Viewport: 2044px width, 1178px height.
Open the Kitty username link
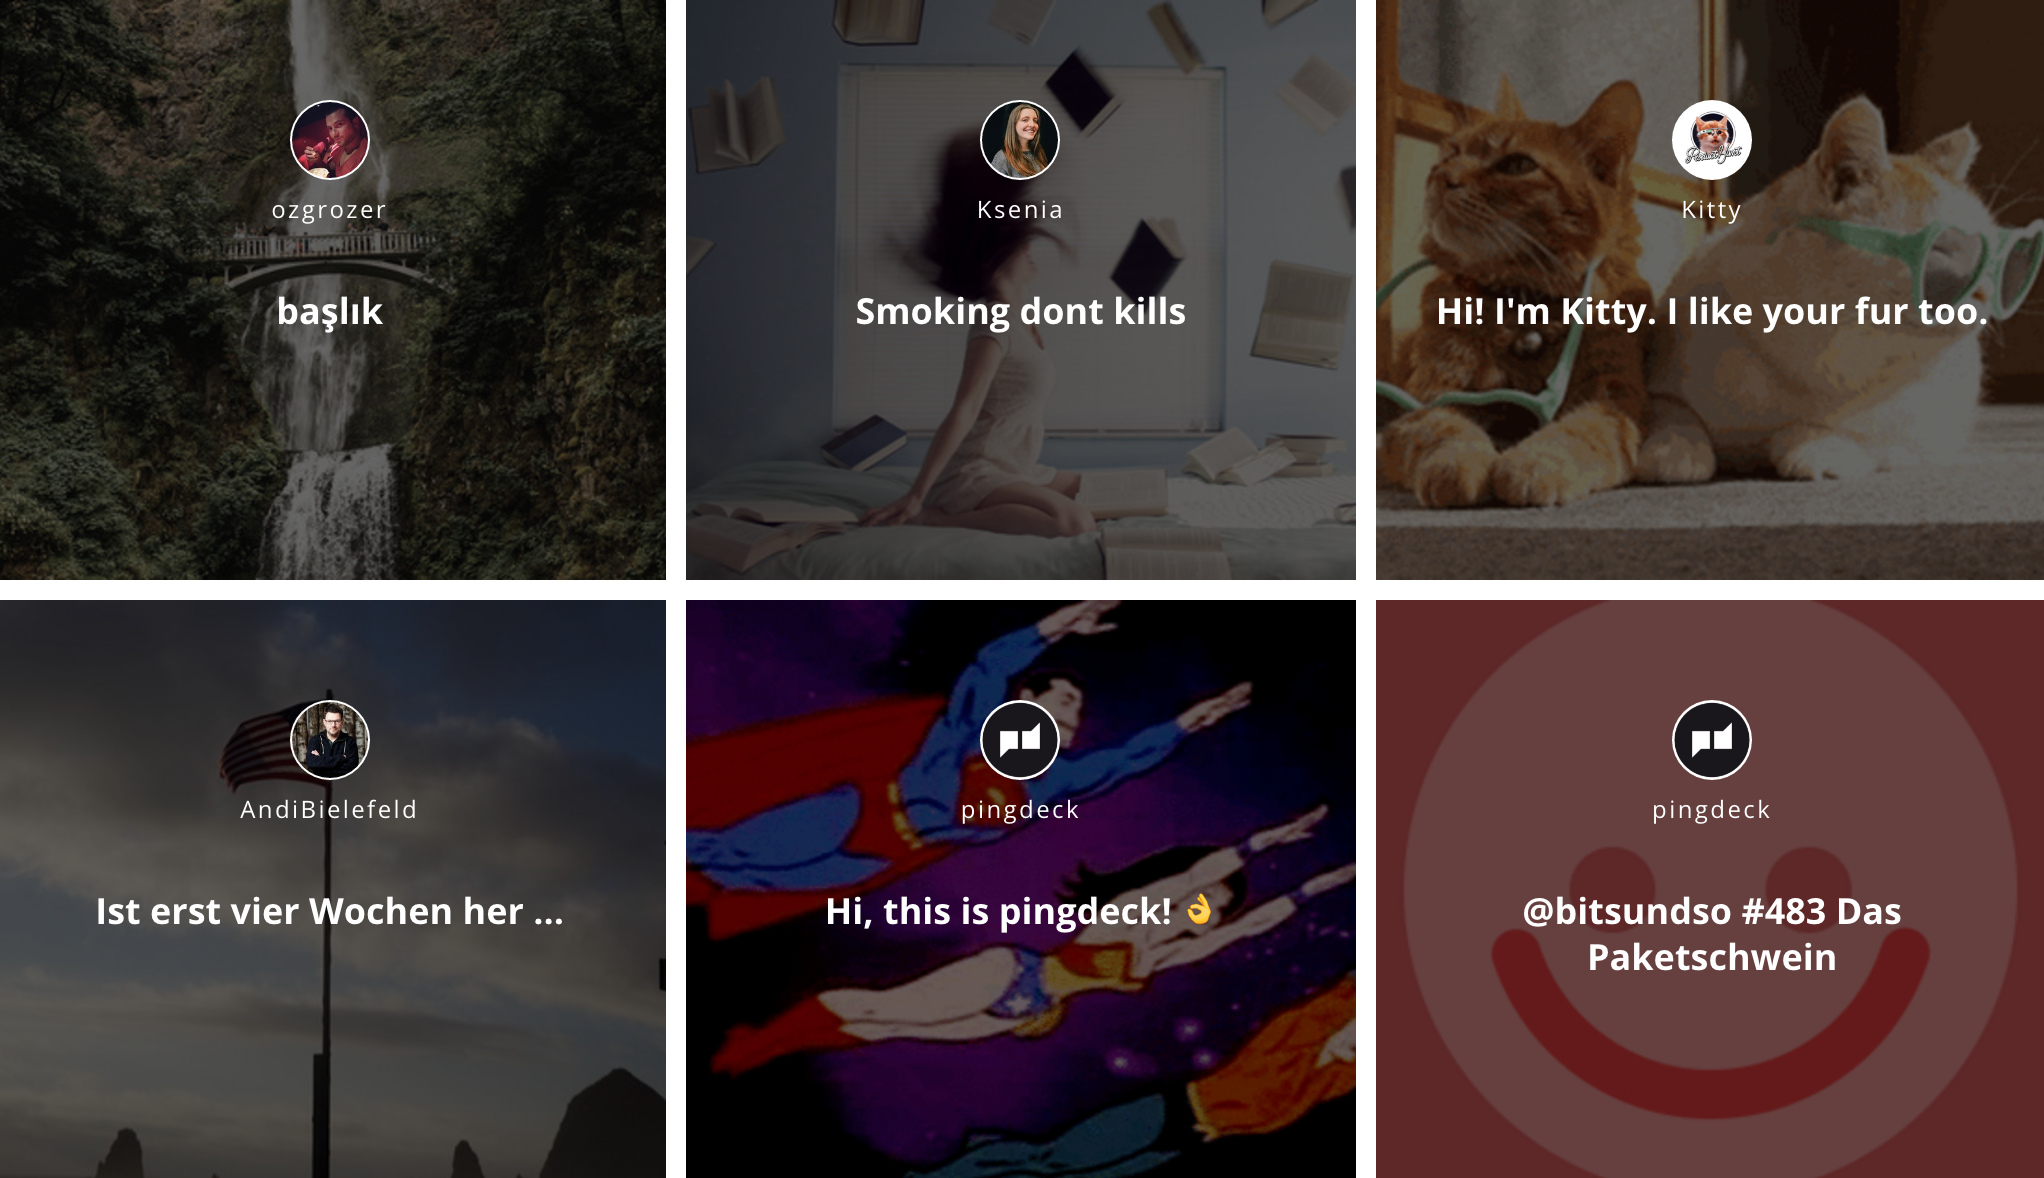pyautogui.click(x=1711, y=210)
